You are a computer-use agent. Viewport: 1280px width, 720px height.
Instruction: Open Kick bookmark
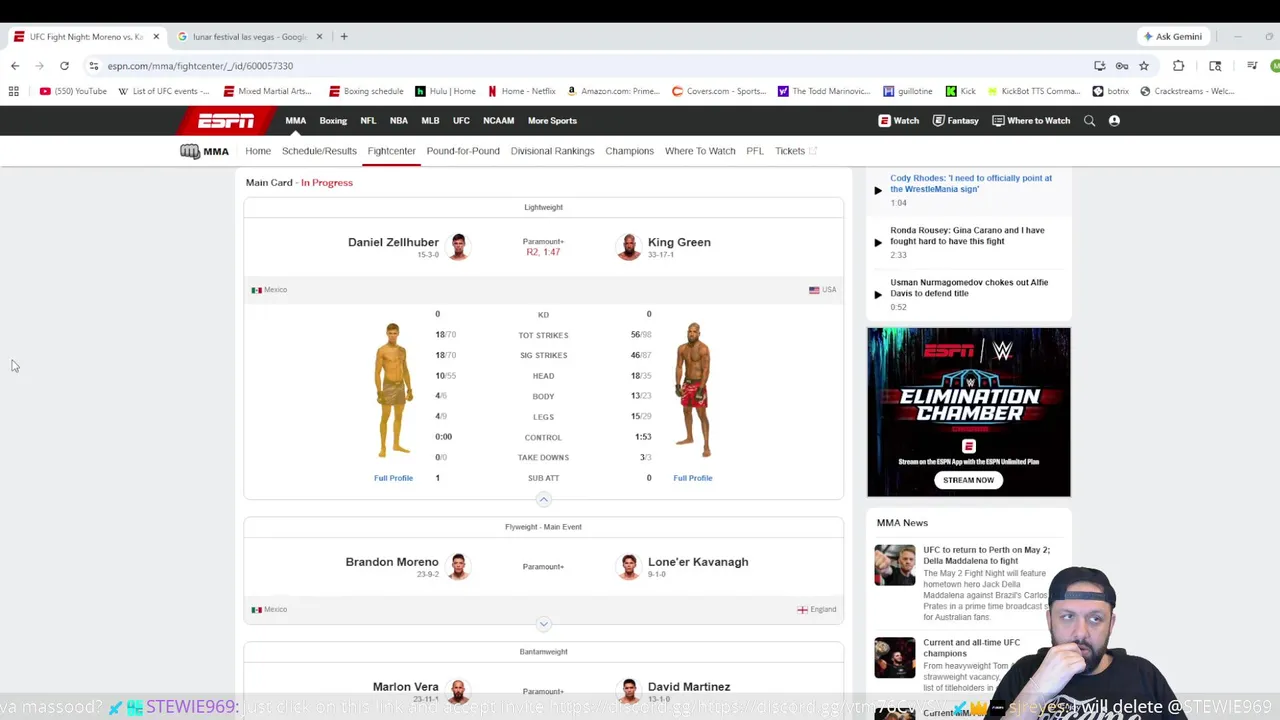click(x=961, y=91)
